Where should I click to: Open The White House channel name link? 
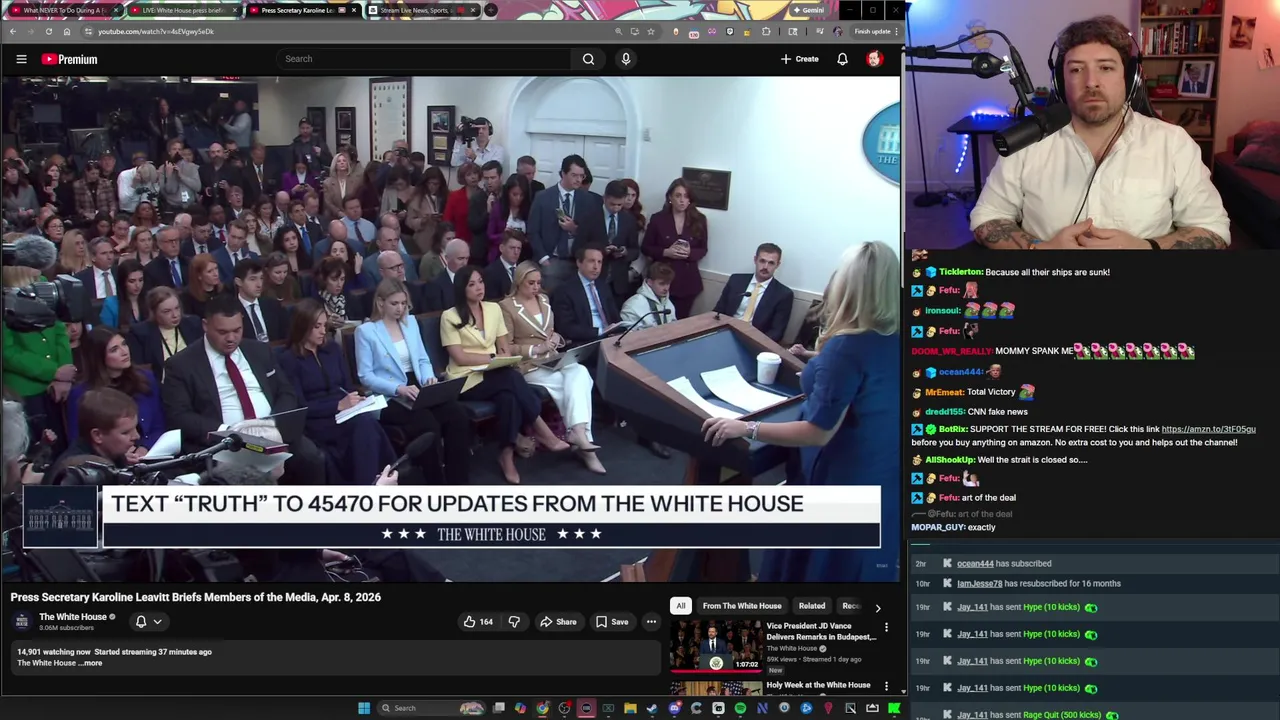coord(73,617)
